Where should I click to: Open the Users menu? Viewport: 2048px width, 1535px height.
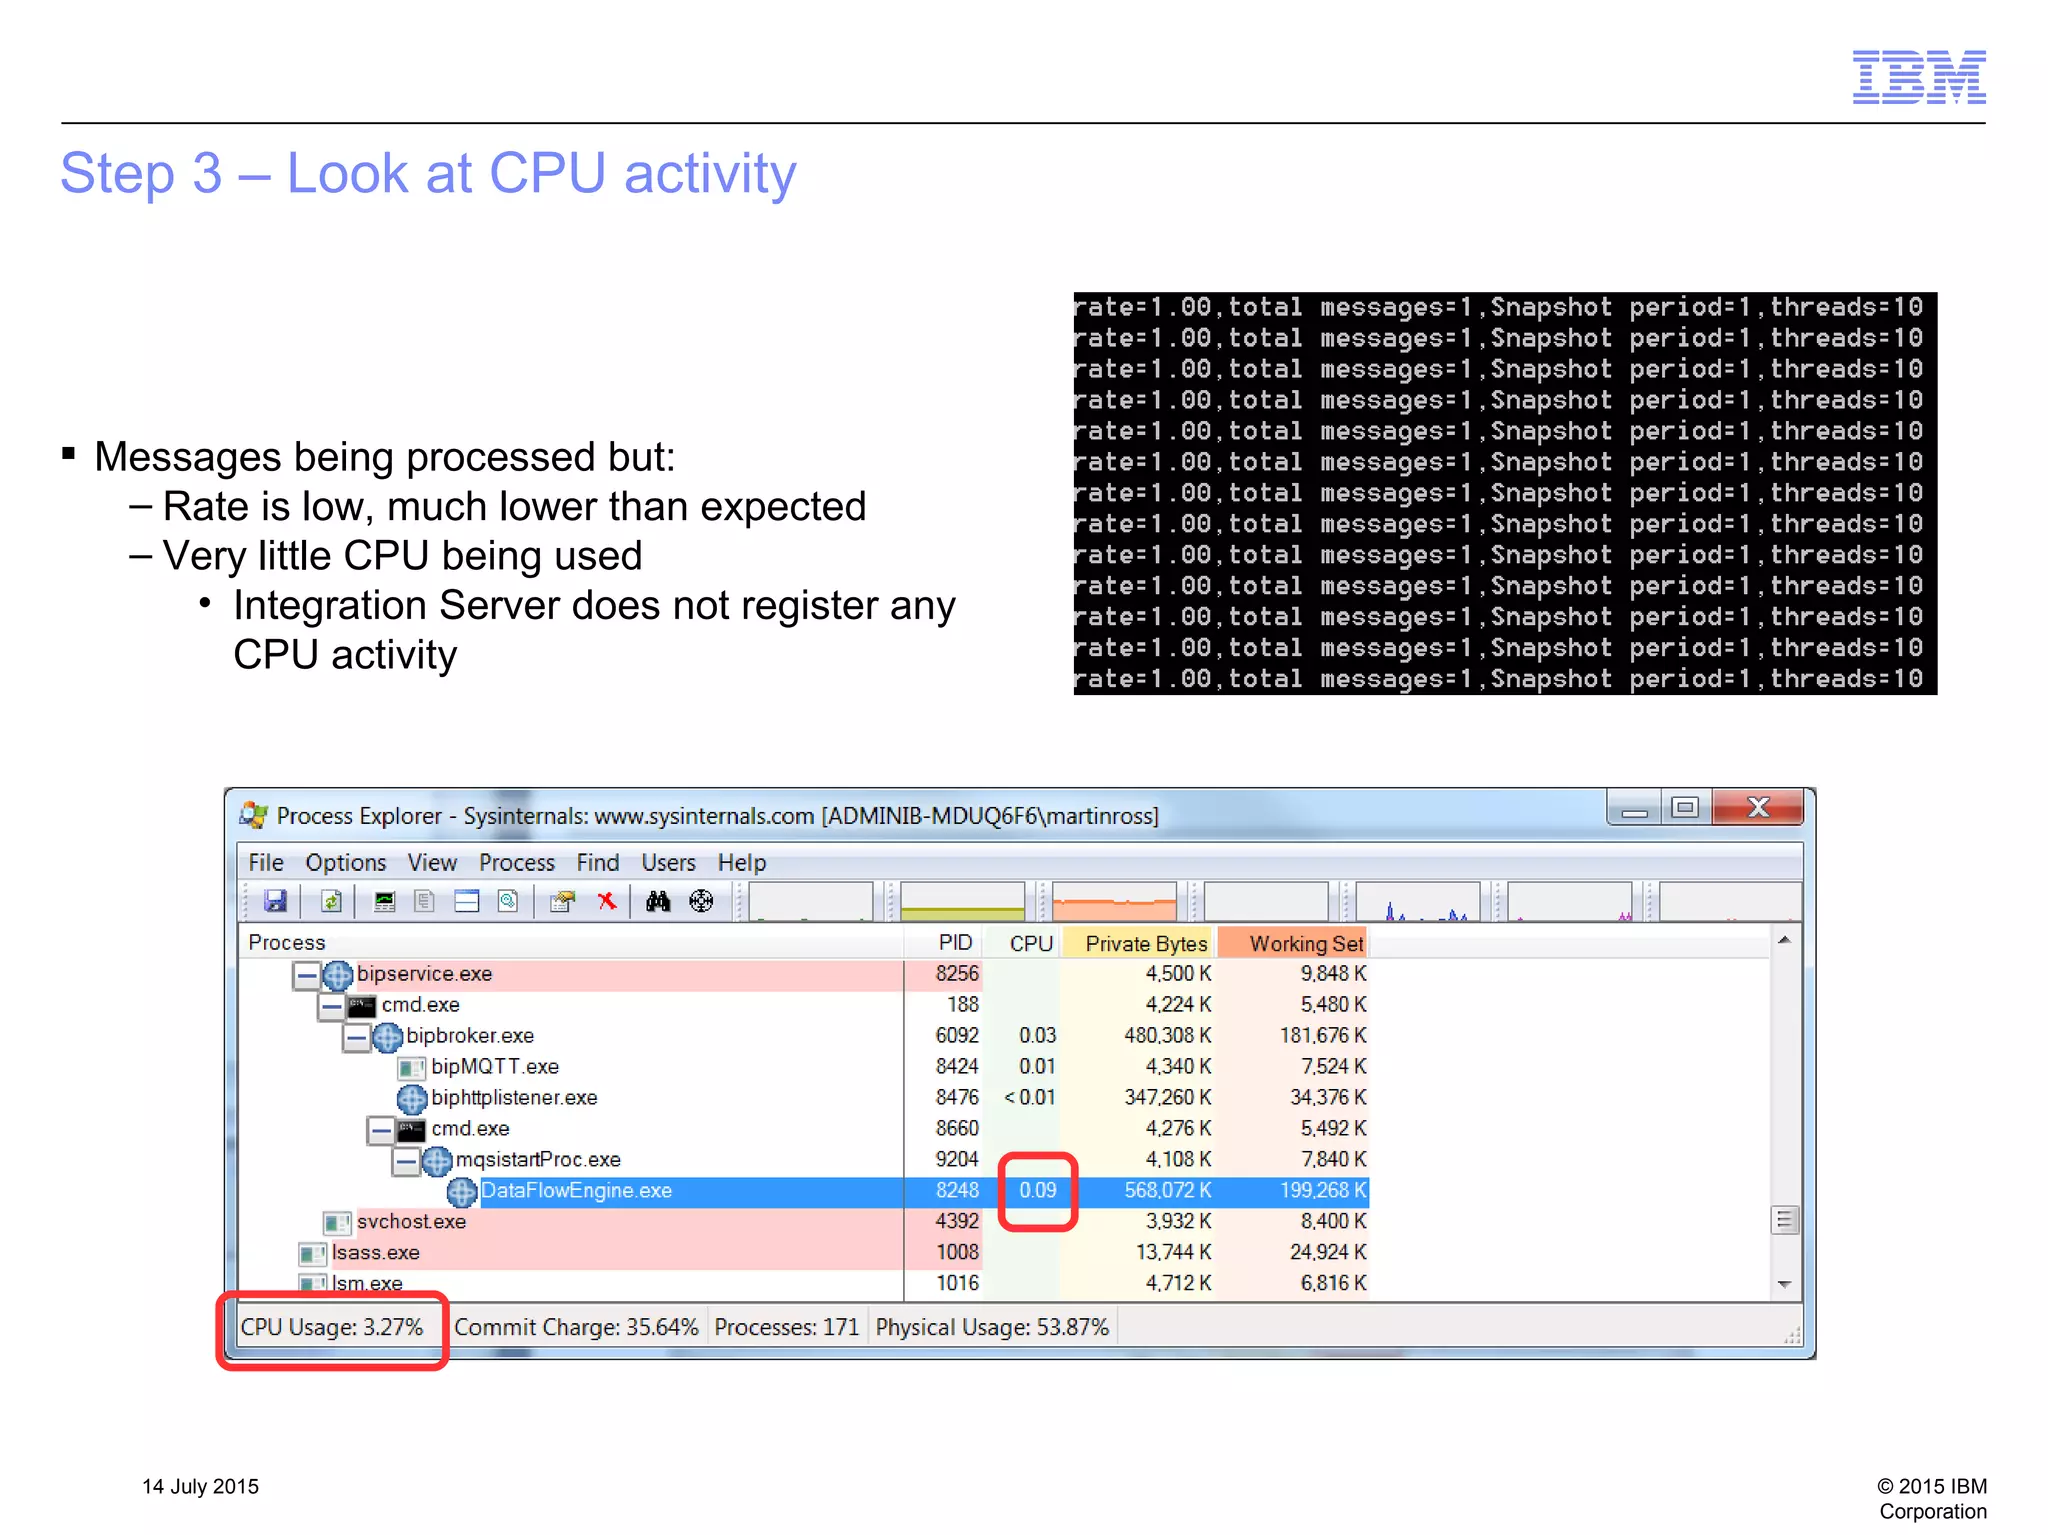(x=669, y=862)
